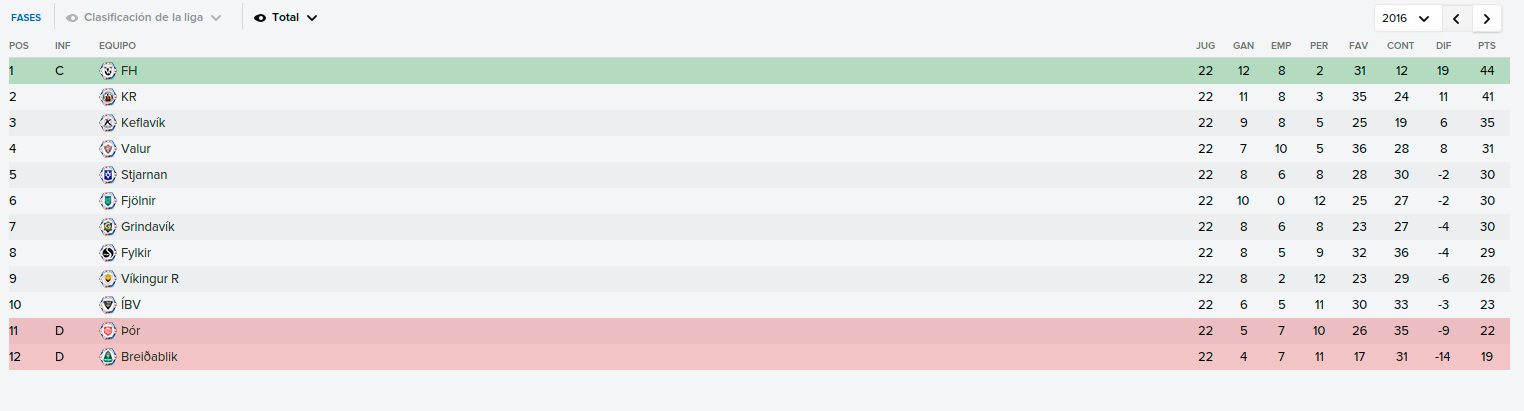Toggle eye icon next to Clasificación de la liga

click(x=72, y=18)
